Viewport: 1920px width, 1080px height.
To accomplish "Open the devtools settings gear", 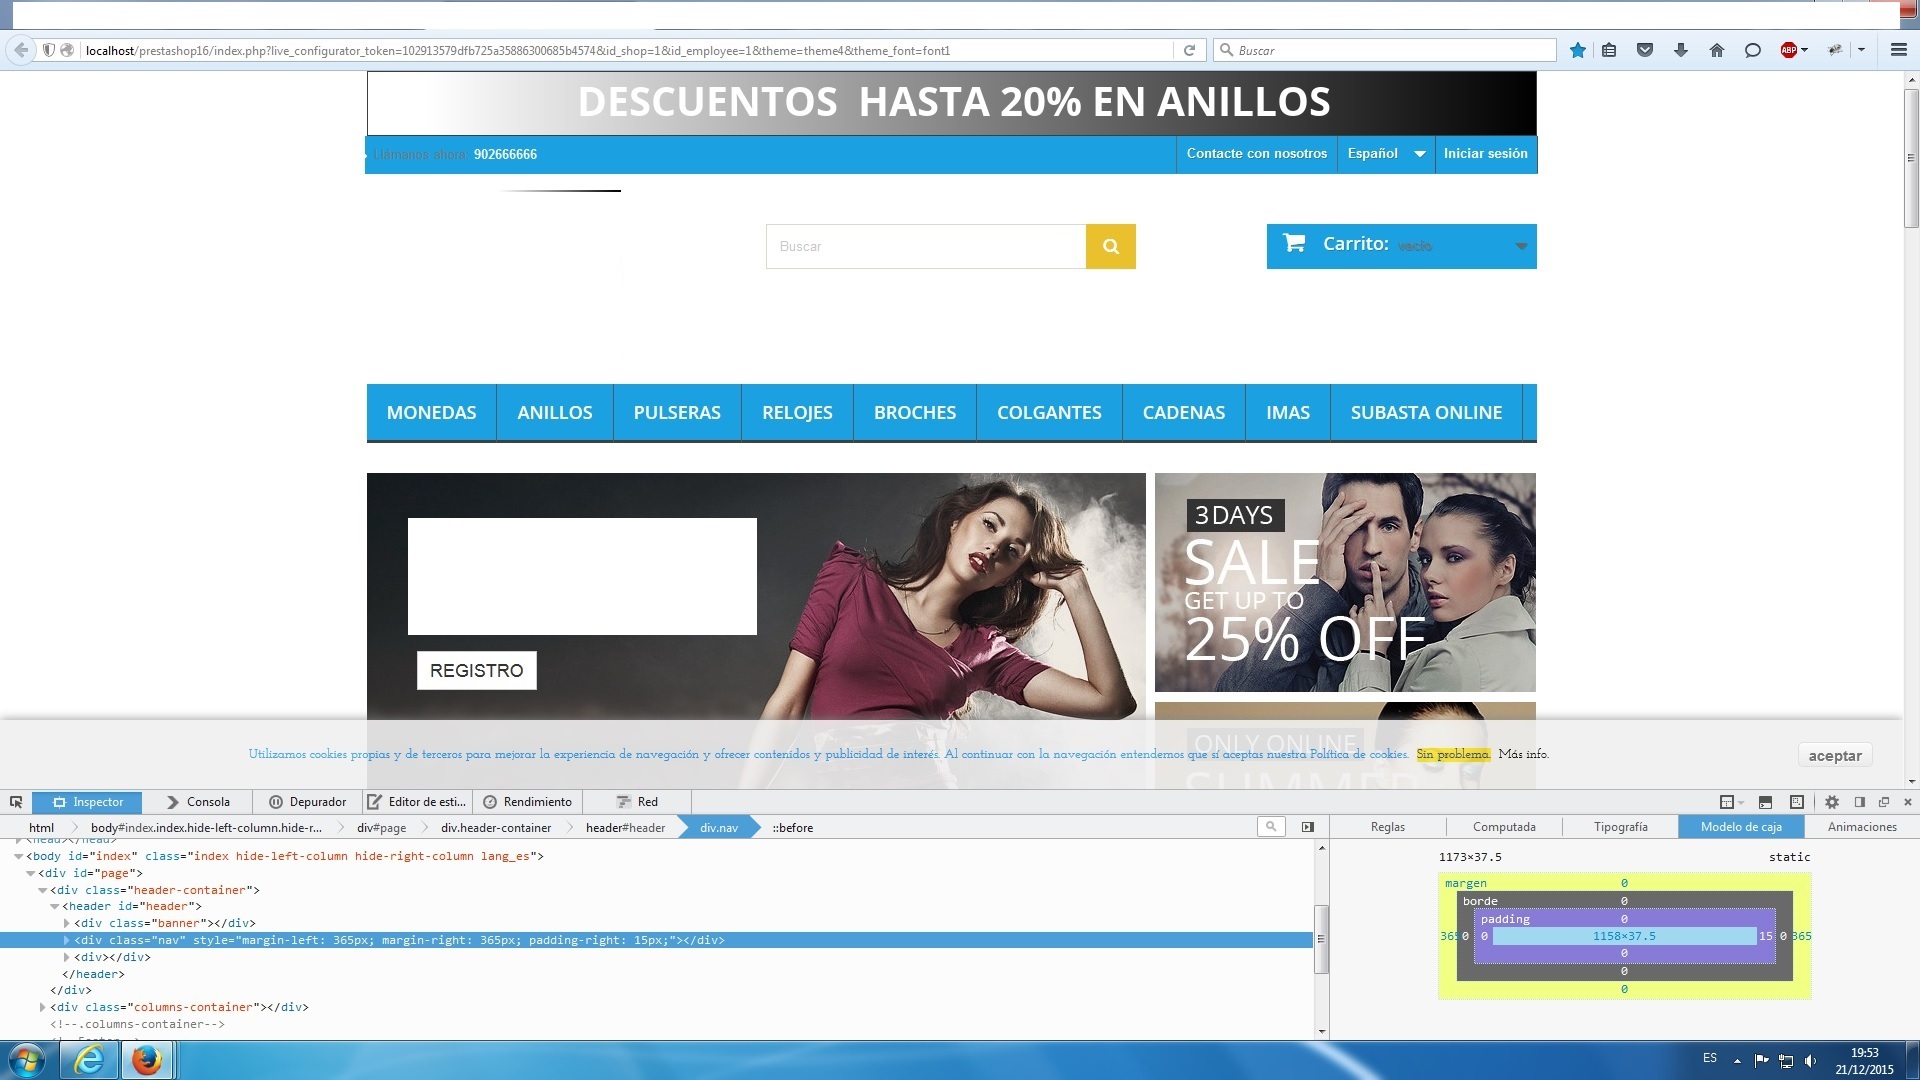I will (x=1832, y=802).
